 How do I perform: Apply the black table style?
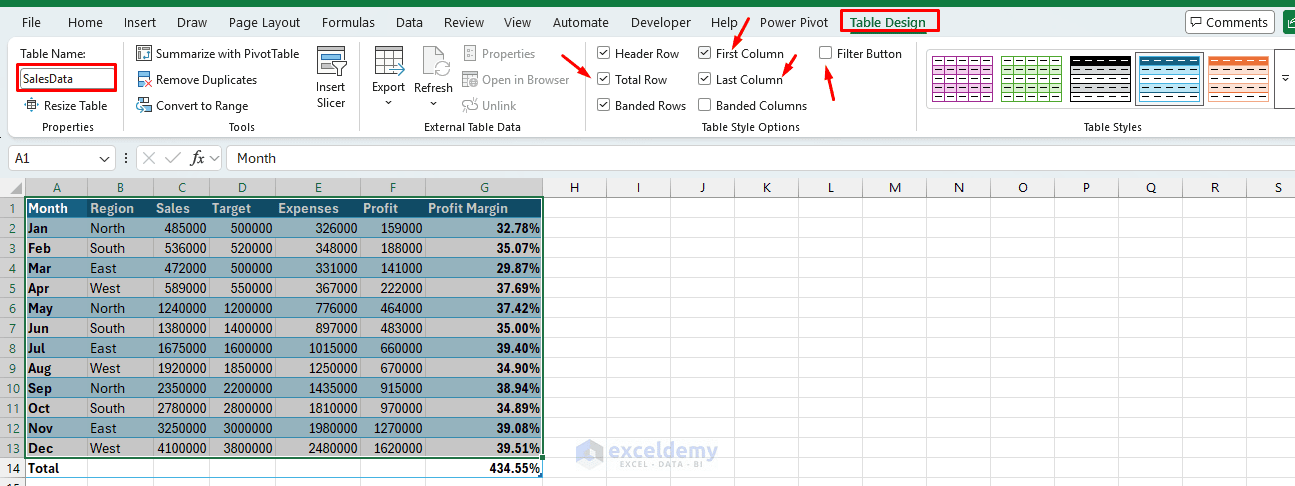1099,78
